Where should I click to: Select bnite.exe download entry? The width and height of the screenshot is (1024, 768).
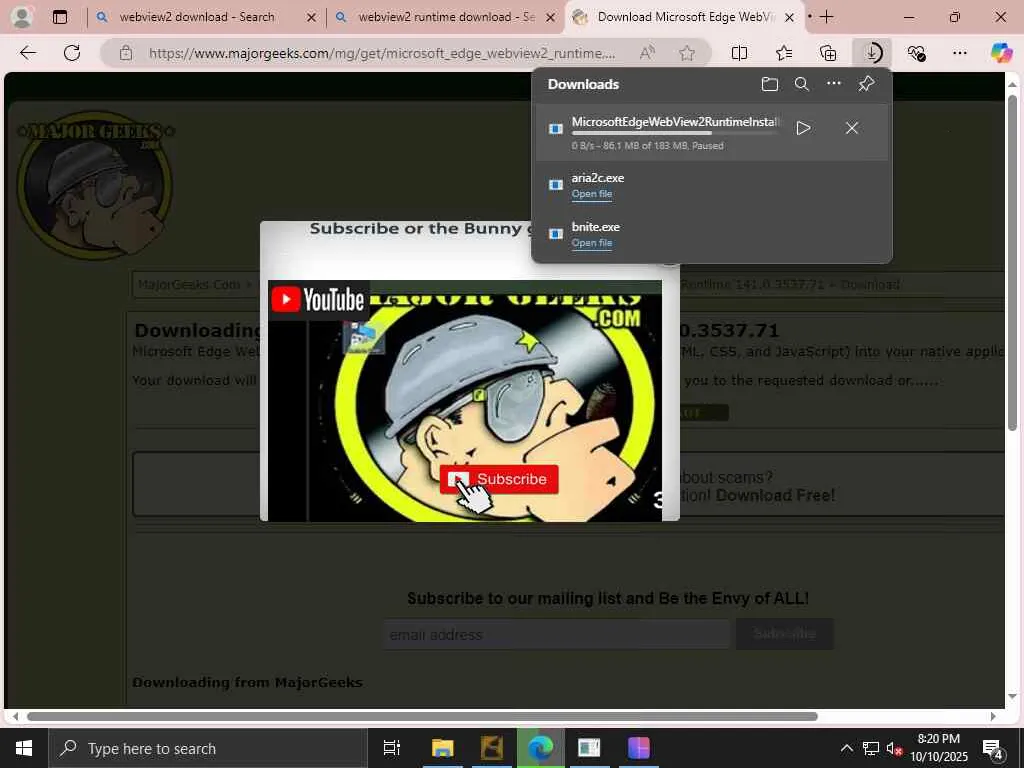712,234
